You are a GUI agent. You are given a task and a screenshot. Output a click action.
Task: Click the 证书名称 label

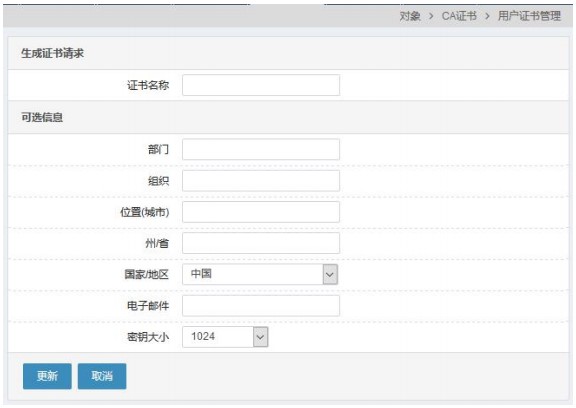148,85
